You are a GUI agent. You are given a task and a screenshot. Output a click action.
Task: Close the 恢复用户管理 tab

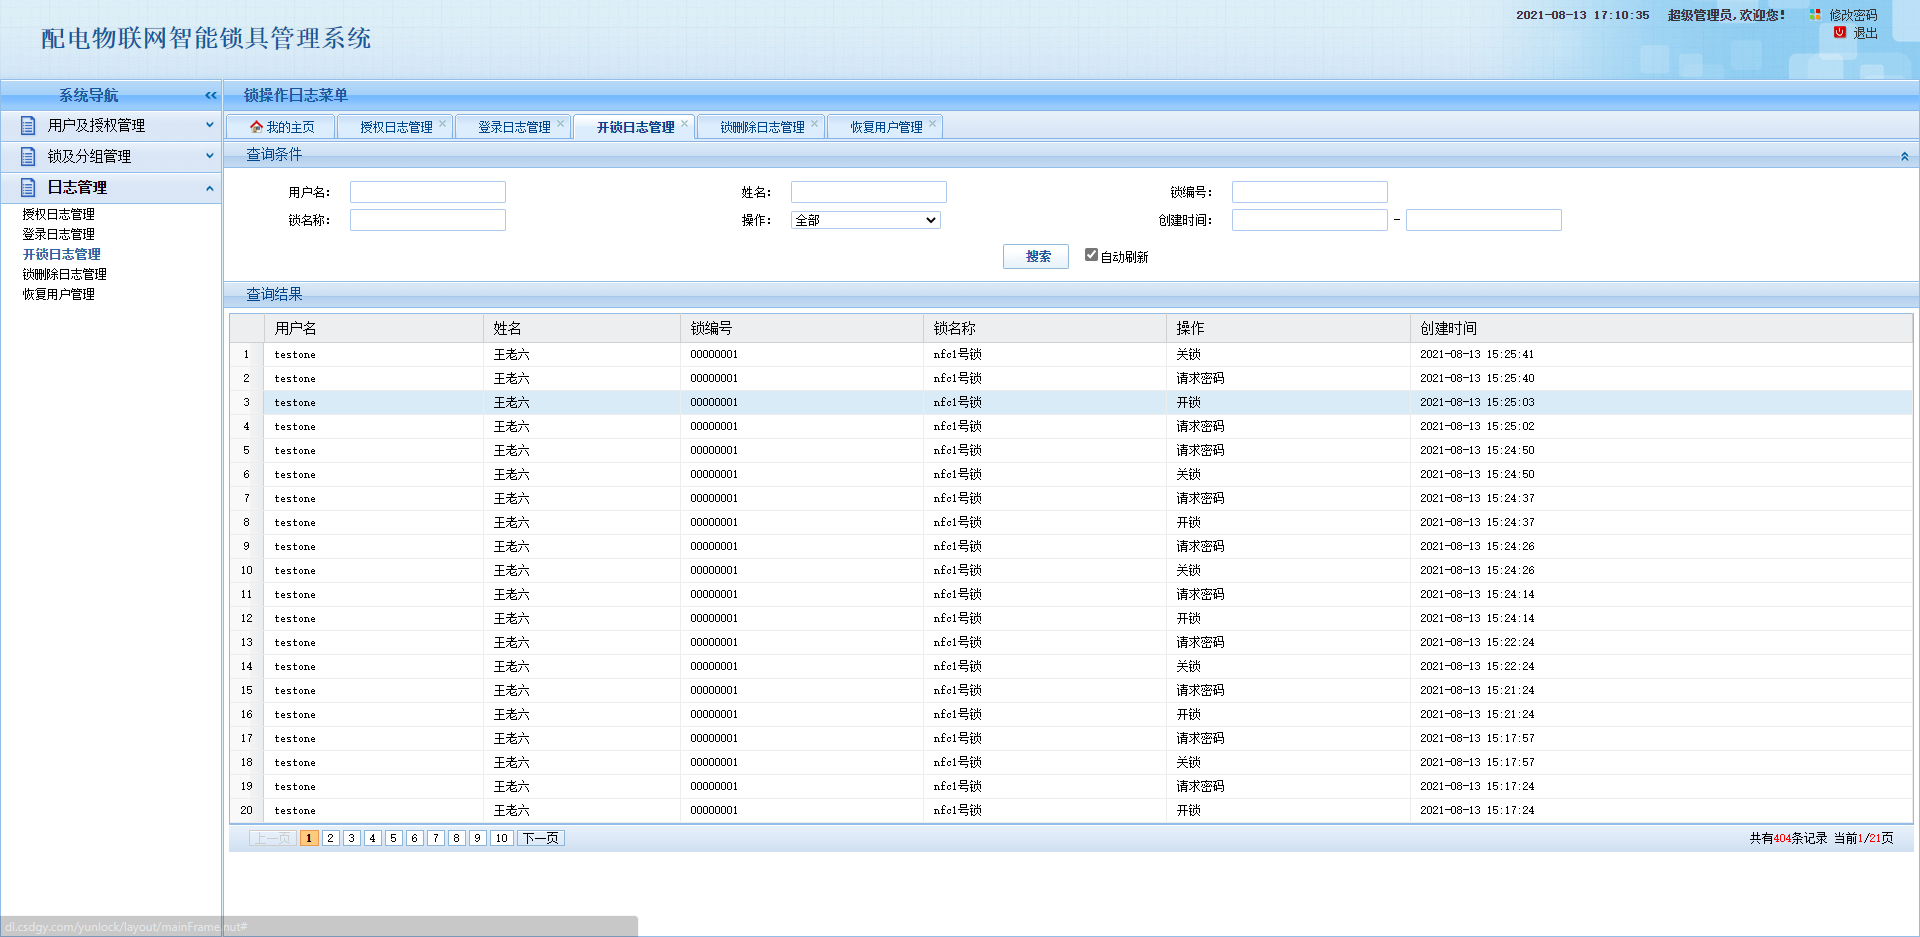pyautogui.click(x=933, y=124)
